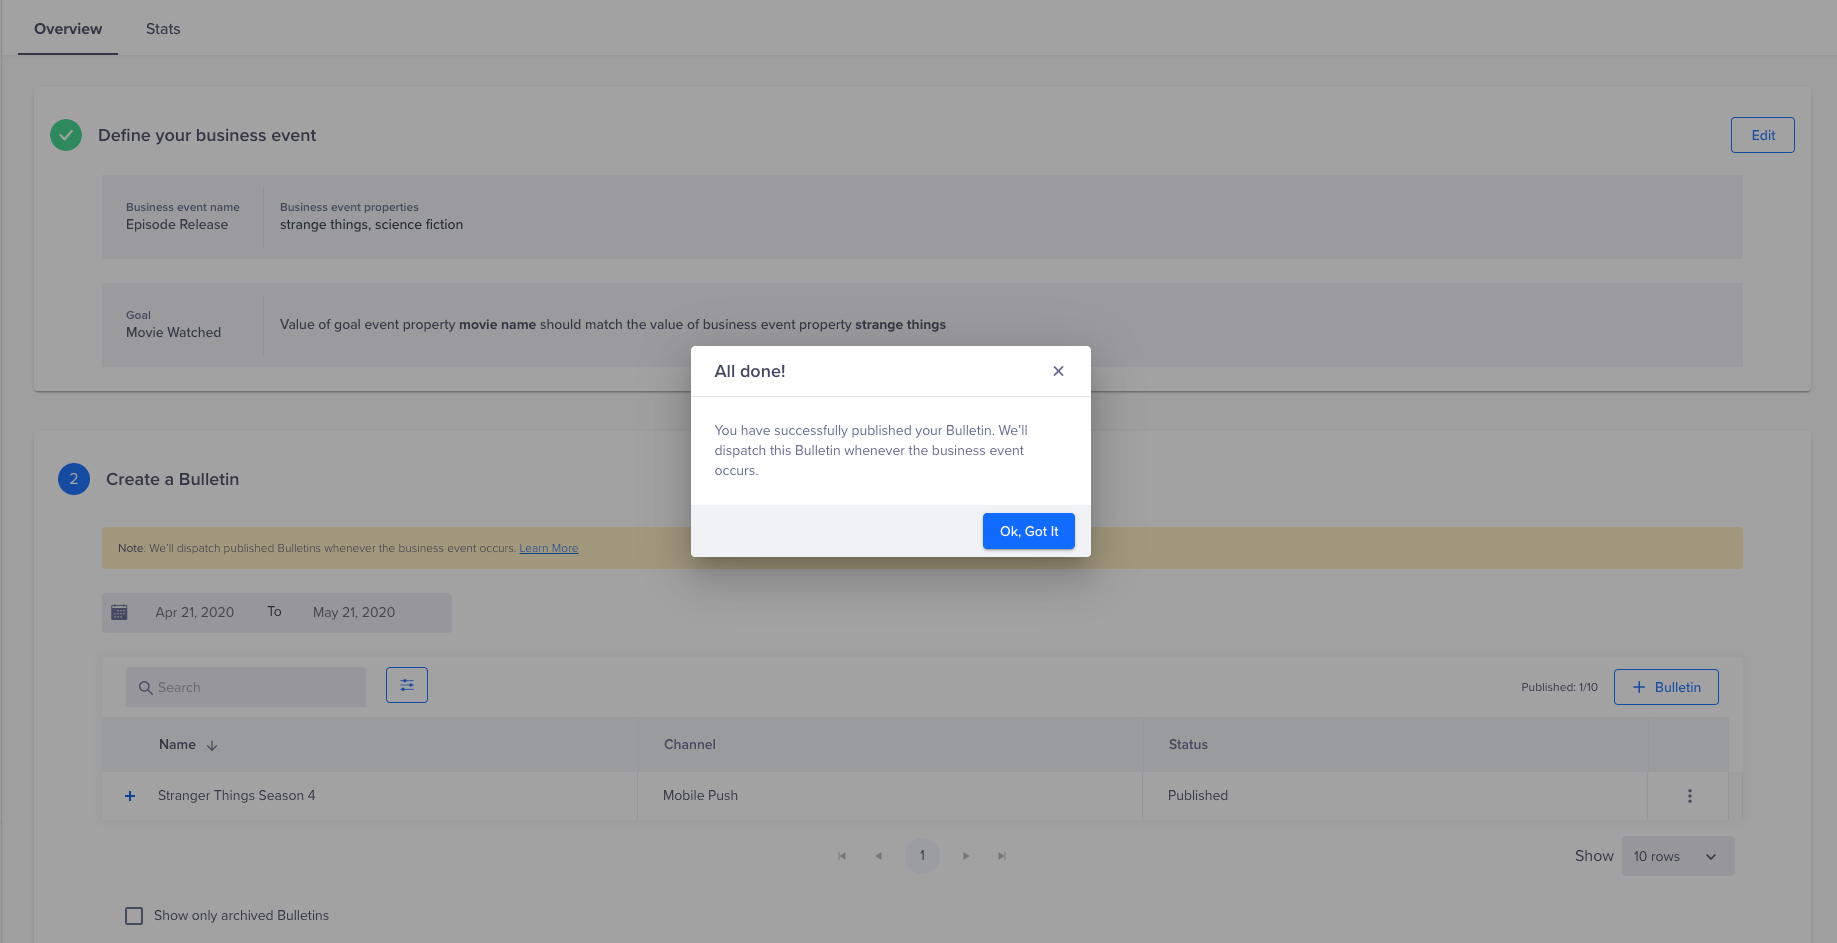Click the step 2 circle icon
This screenshot has height=943, width=1837.
pyautogui.click(x=74, y=479)
